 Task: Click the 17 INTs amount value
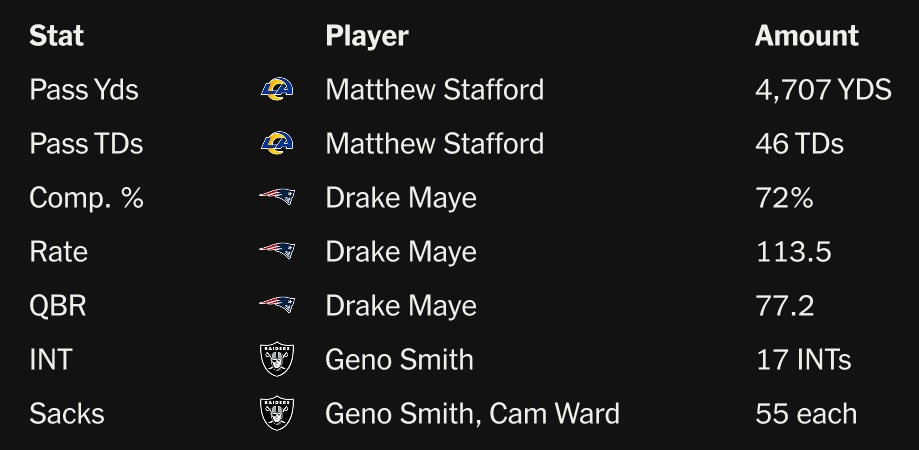point(803,360)
